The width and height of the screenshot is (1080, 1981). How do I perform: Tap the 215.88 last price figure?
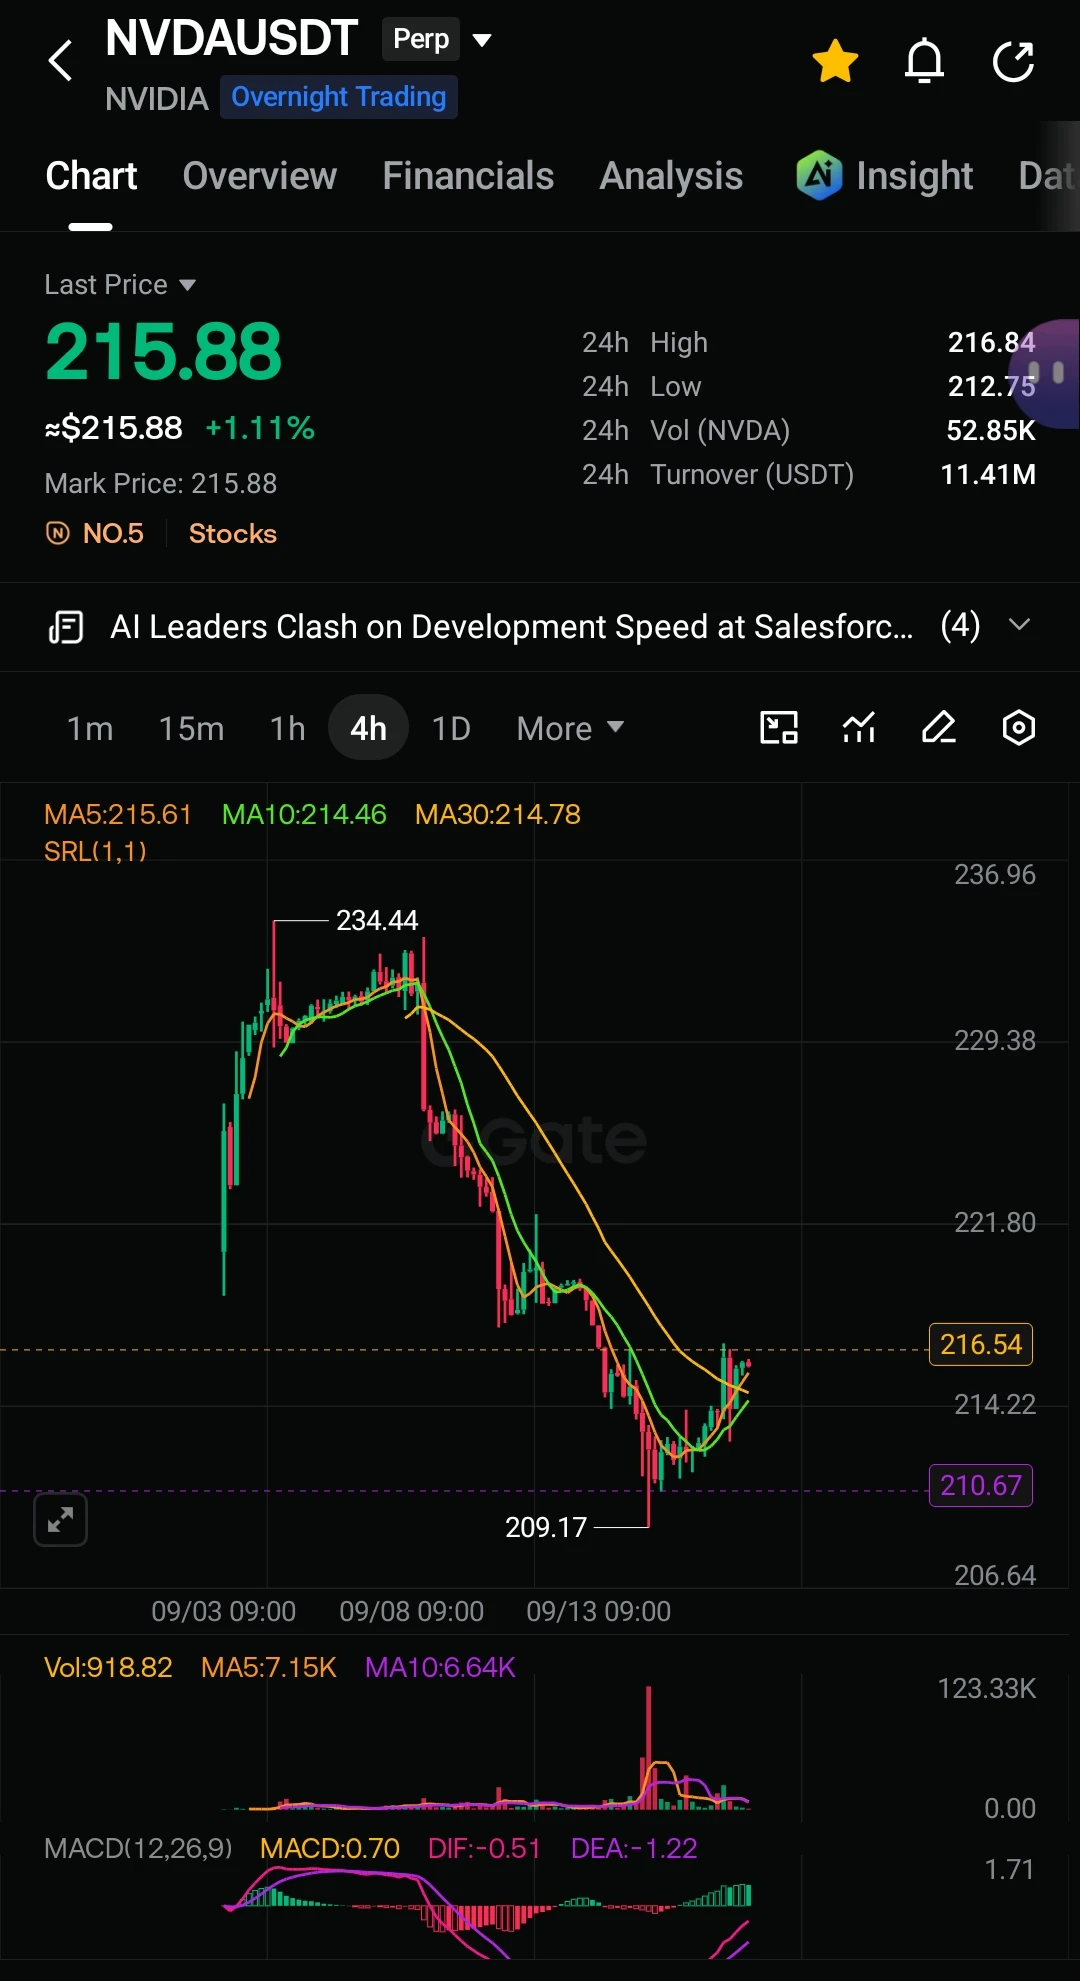(164, 352)
